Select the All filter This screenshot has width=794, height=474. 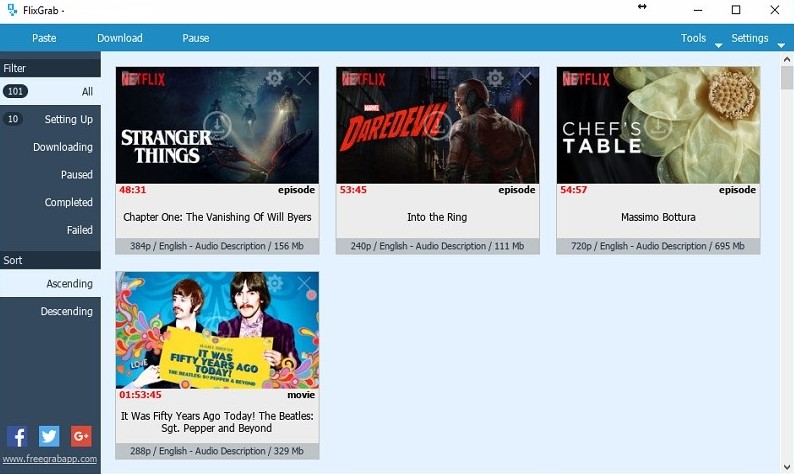(50, 91)
